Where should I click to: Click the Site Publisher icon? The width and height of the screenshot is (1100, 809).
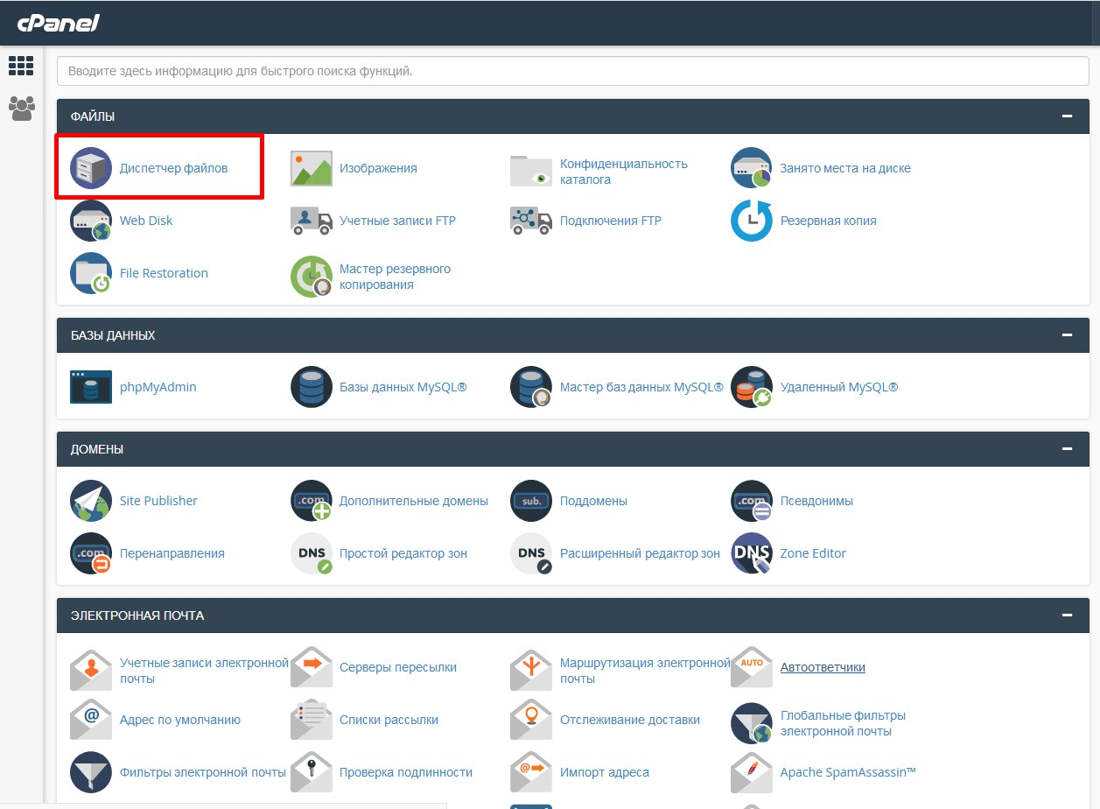pos(91,501)
